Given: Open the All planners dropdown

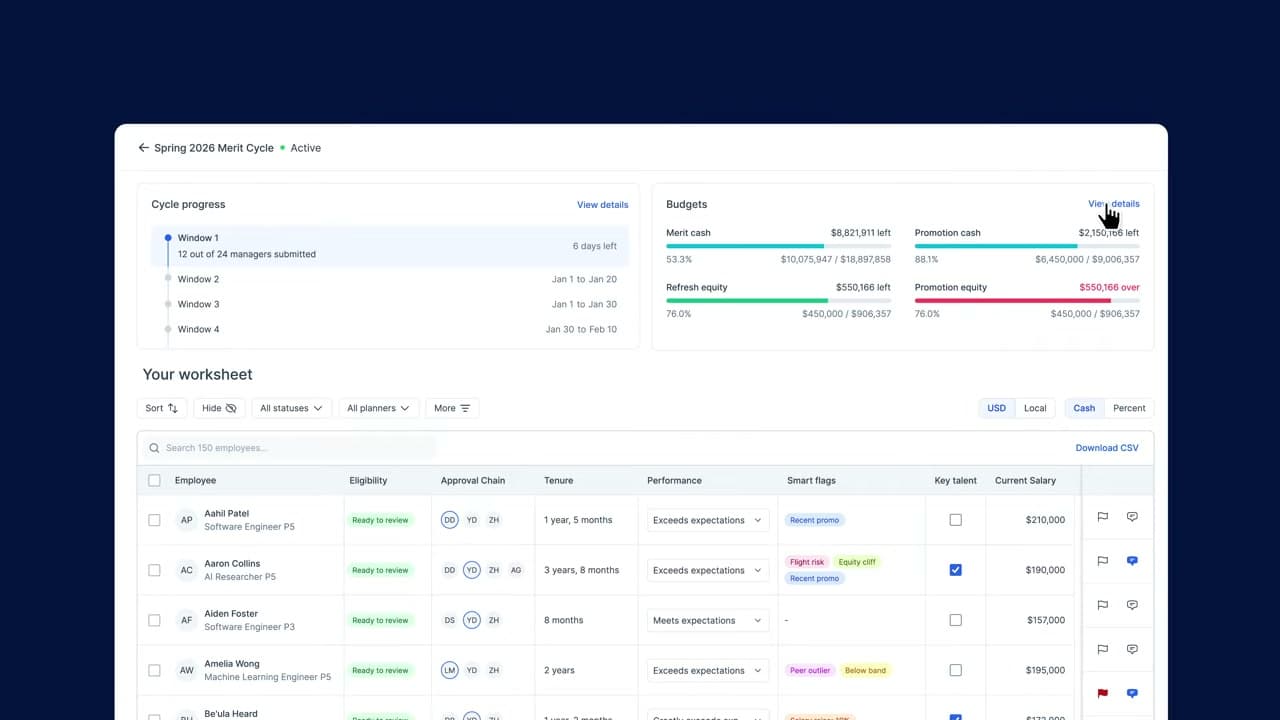Looking at the screenshot, I should (x=378, y=408).
